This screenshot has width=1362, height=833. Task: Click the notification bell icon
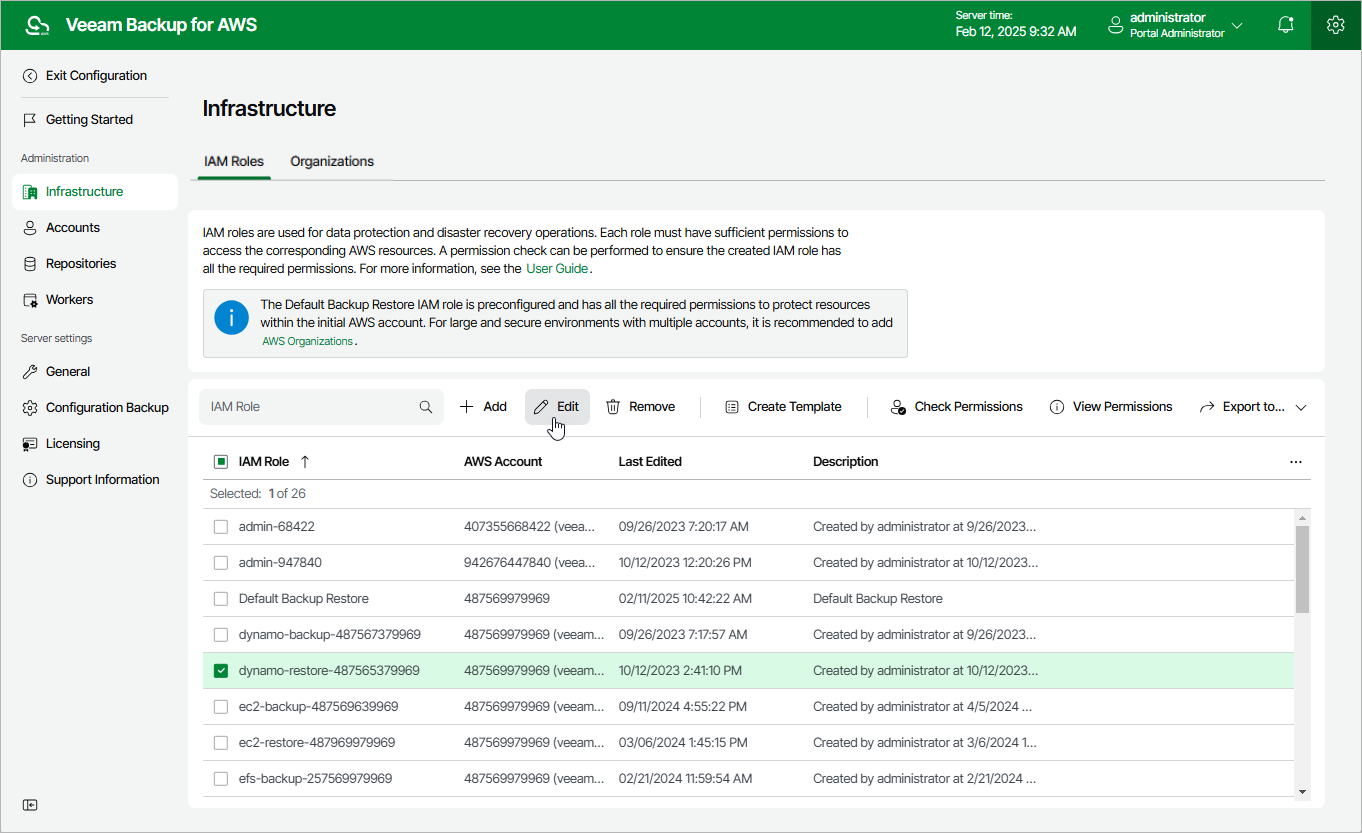point(1286,25)
